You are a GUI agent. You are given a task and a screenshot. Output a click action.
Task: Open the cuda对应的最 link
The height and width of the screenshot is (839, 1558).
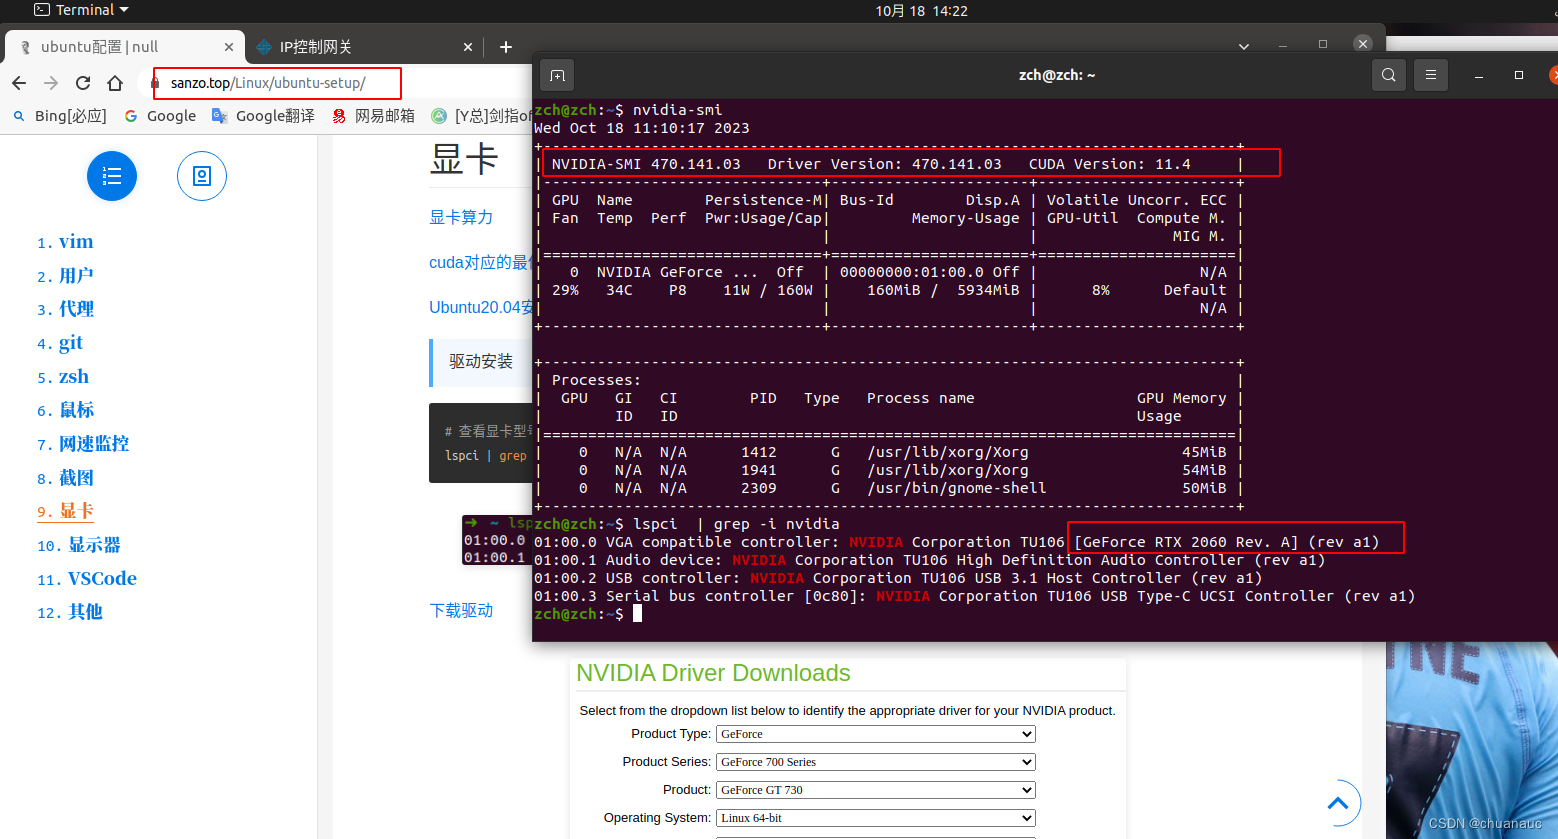click(480, 262)
